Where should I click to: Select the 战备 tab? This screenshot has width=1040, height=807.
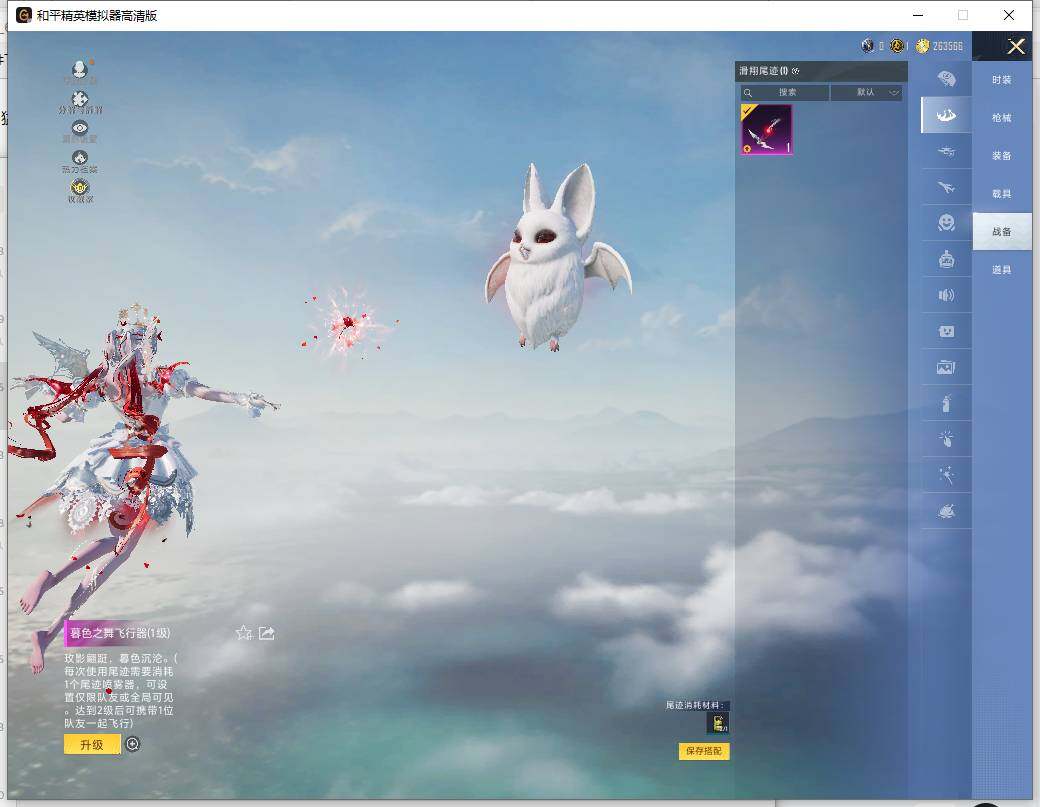tap(1002, 231)
